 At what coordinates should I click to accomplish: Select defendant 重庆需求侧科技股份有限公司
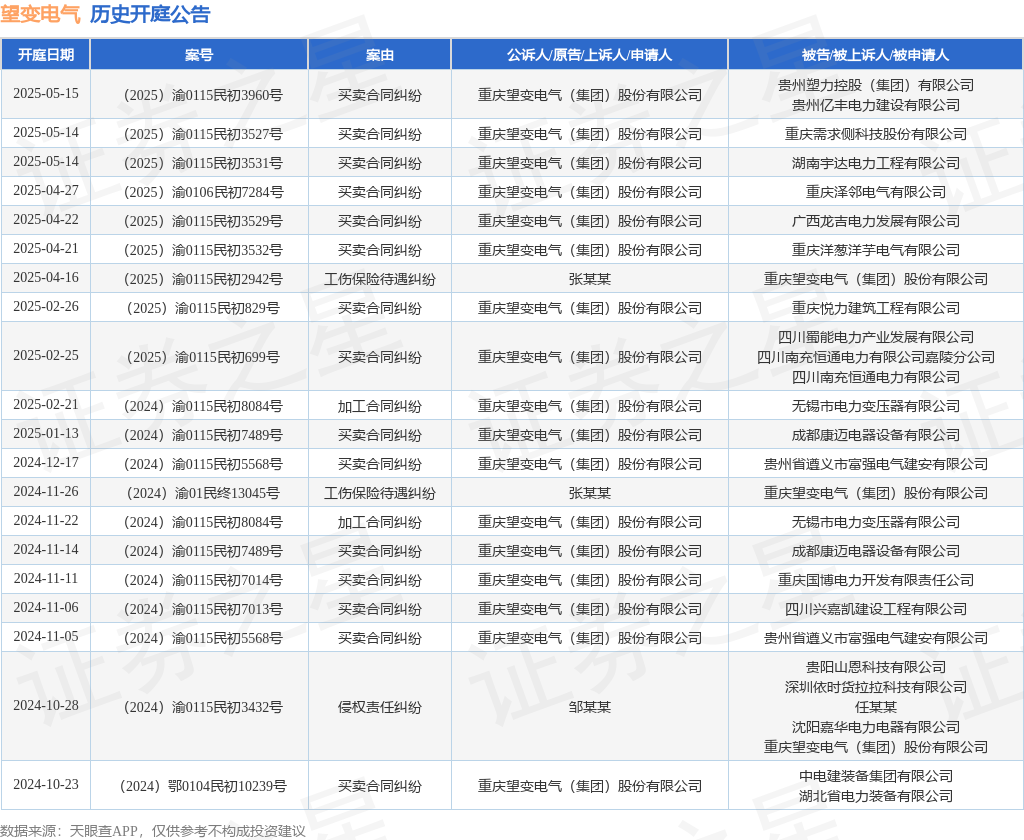876,134
